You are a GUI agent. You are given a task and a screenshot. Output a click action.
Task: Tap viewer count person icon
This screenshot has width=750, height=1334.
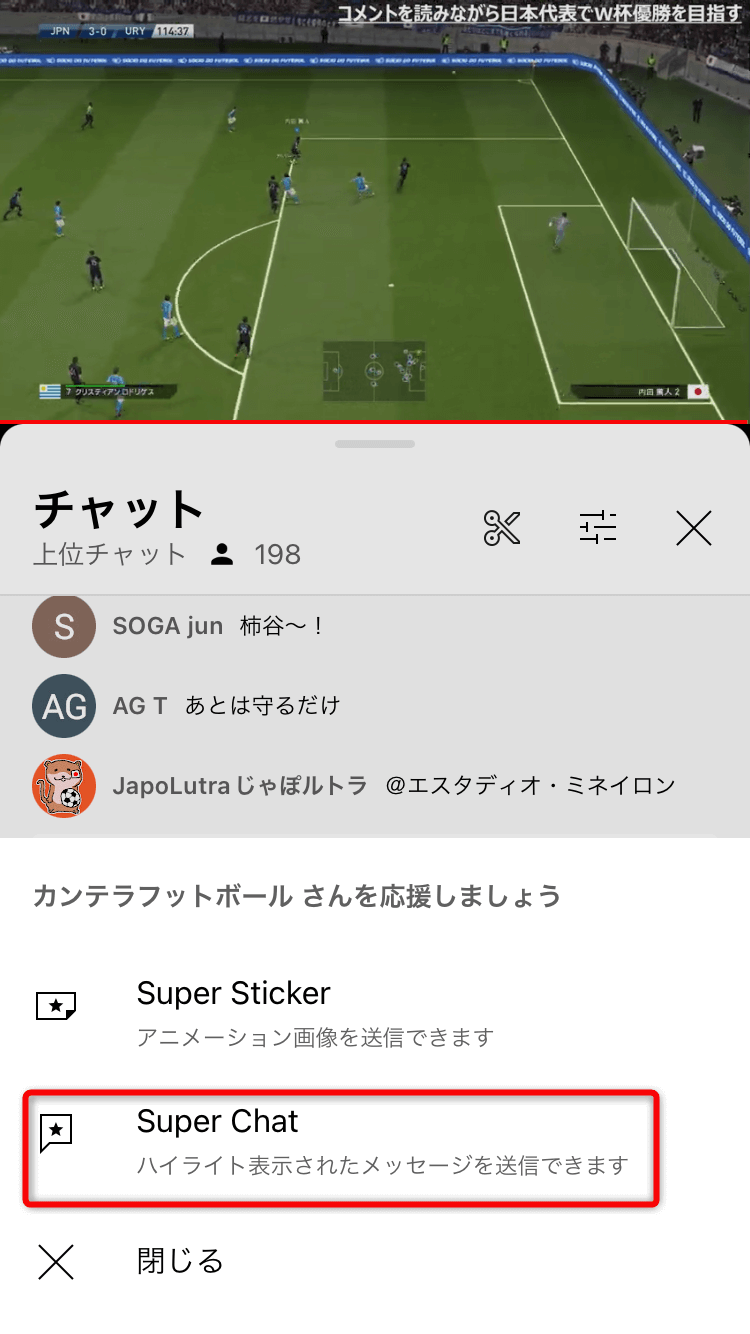pyautogui.click(x=222, y=555)
